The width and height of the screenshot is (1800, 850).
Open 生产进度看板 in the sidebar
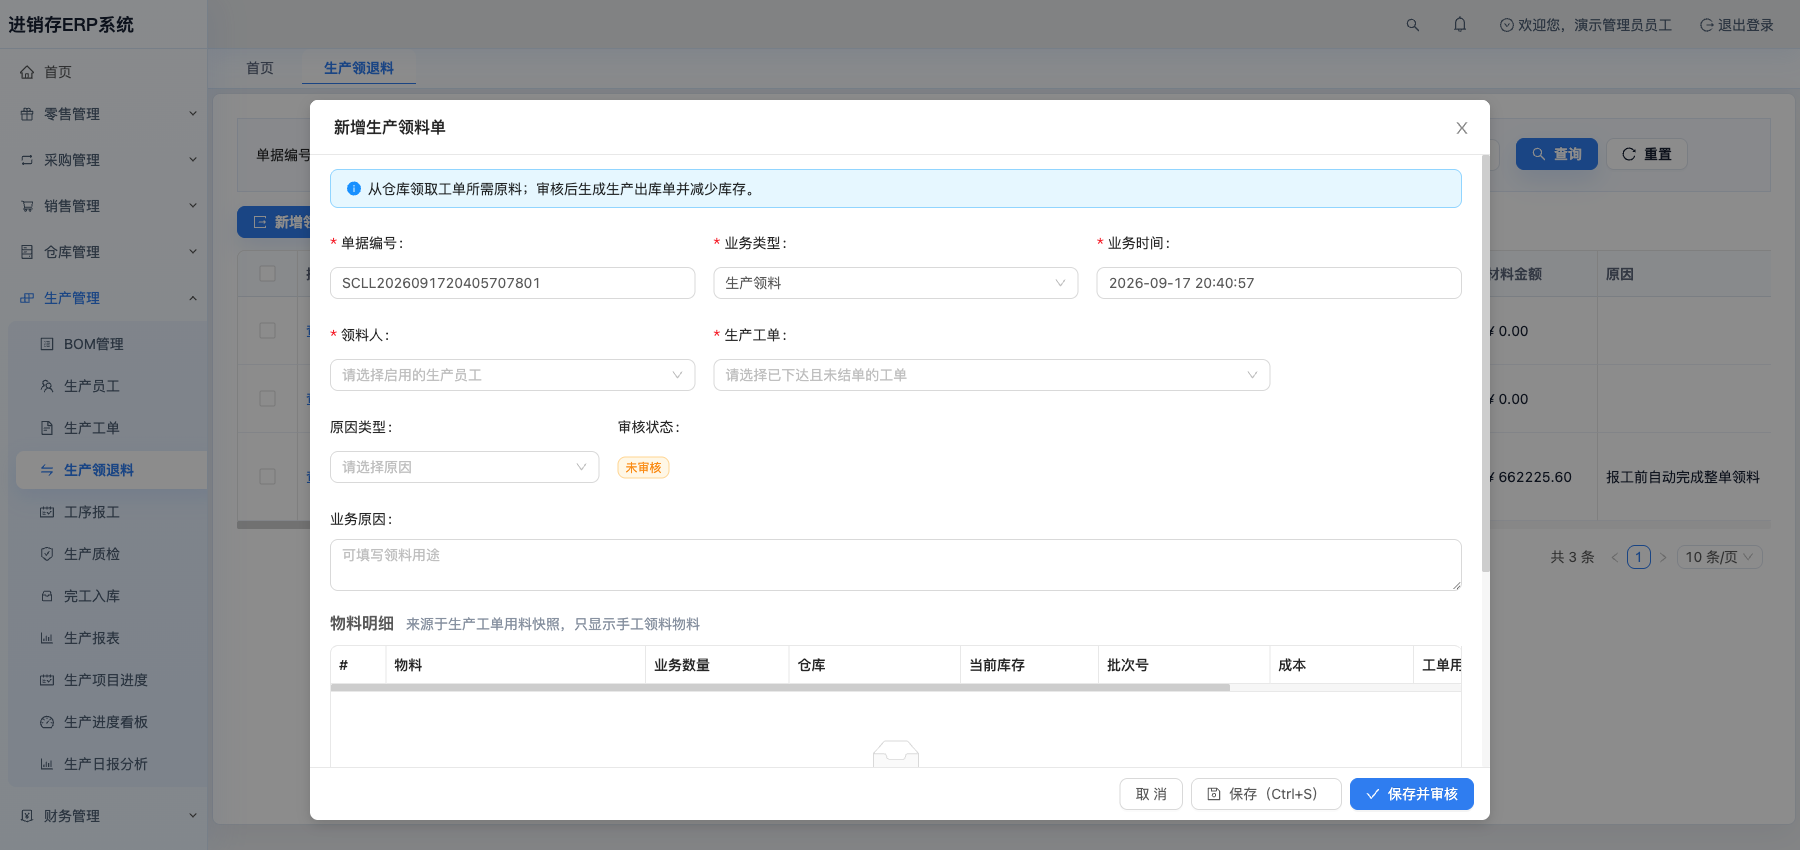[x=112, y=722]
